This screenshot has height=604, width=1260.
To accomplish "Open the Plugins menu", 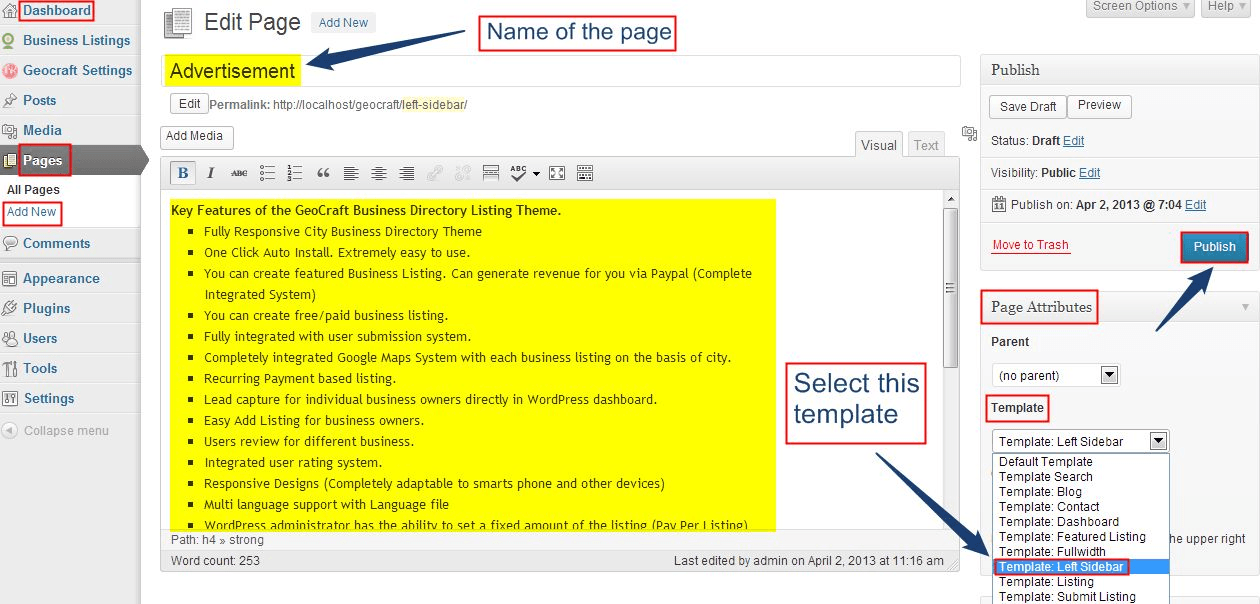I will pyautogui.click(x=47, y=309).
